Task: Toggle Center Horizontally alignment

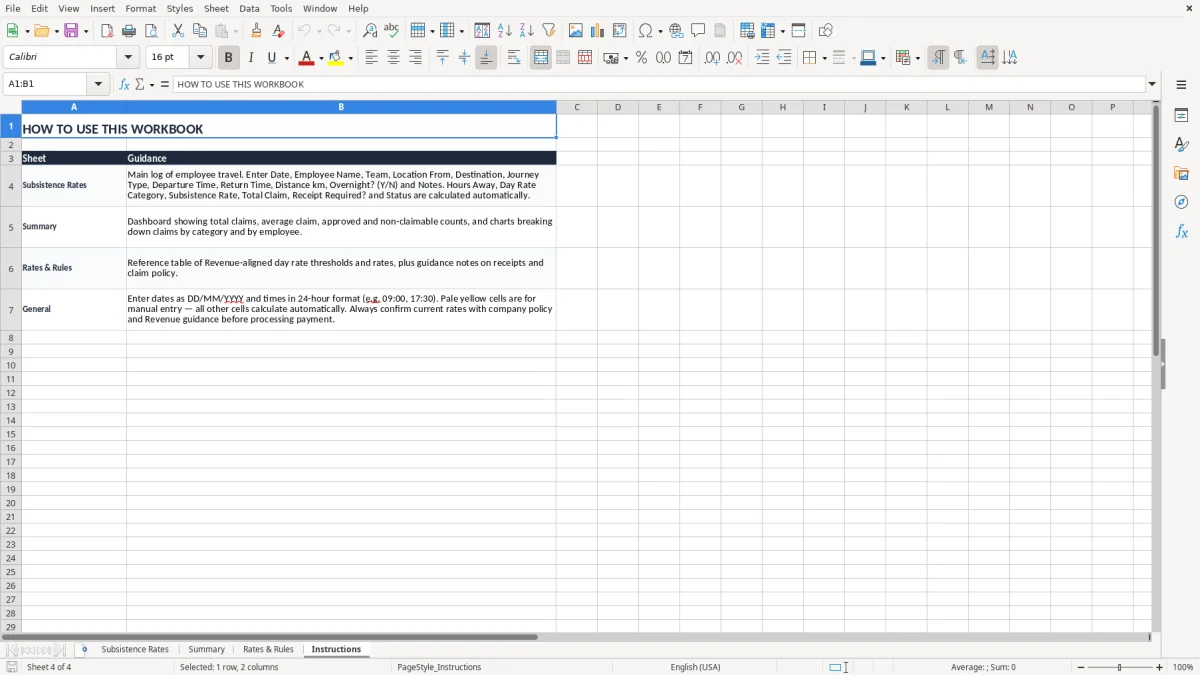Action: point(393,58)
